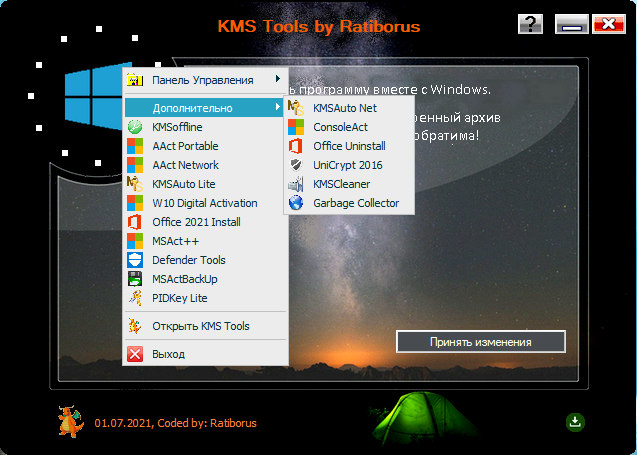
Task: Click the Garbage Collector globe icon
Action: point(295,203)
